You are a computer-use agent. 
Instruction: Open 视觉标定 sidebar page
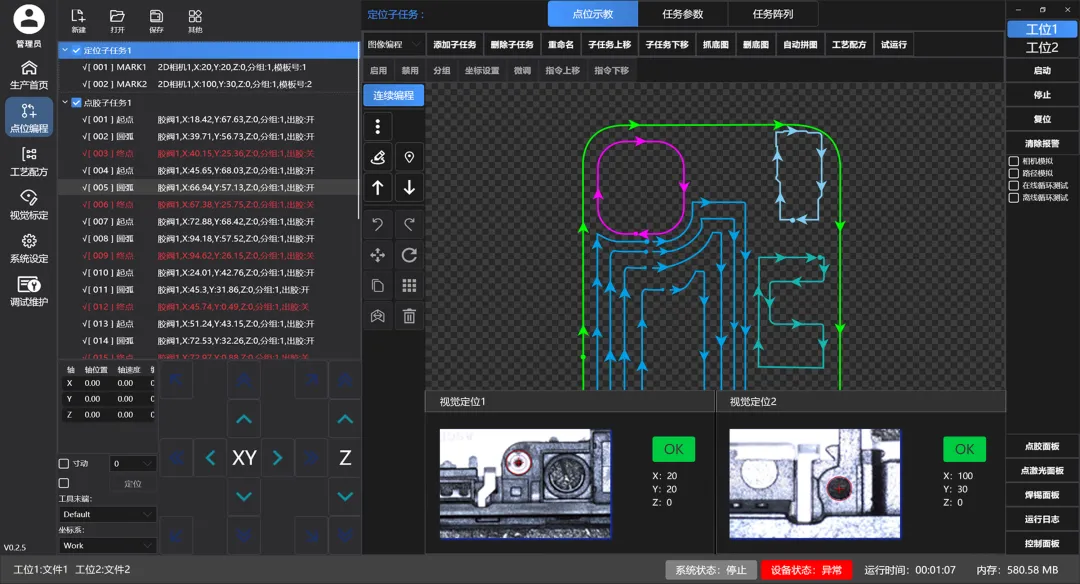point(29,205)
